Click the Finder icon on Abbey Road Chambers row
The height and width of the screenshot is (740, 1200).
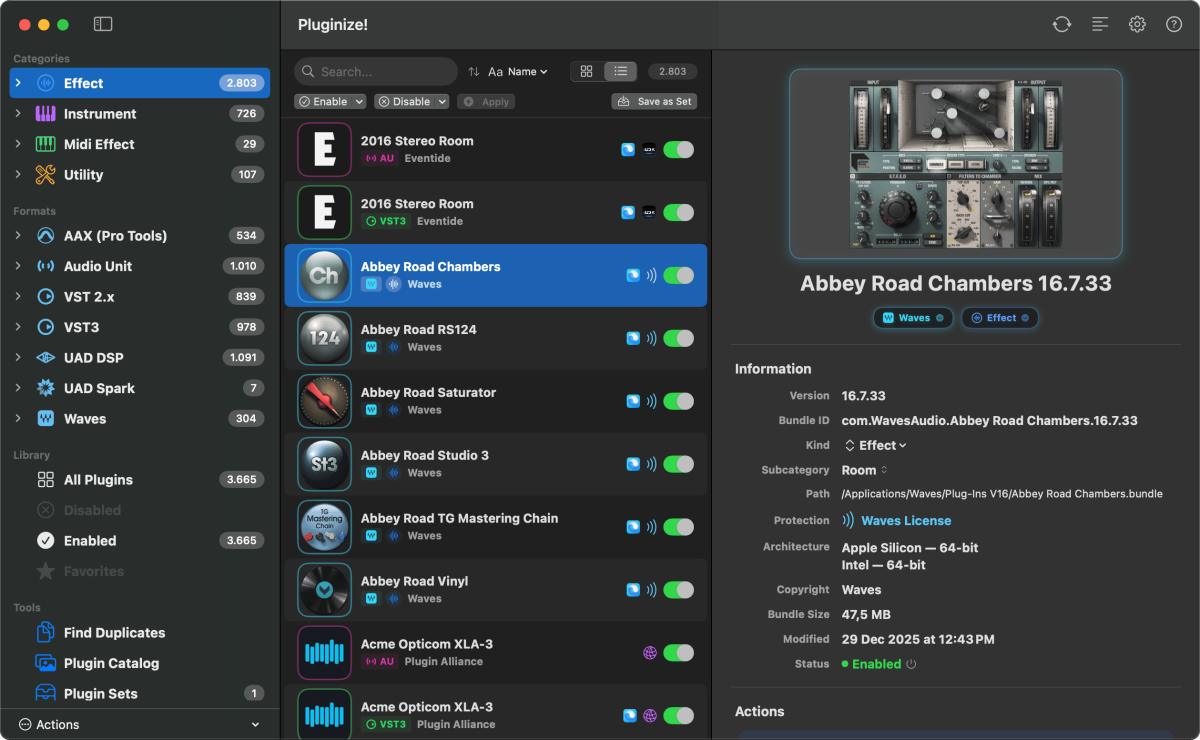[x=632, y=275]
